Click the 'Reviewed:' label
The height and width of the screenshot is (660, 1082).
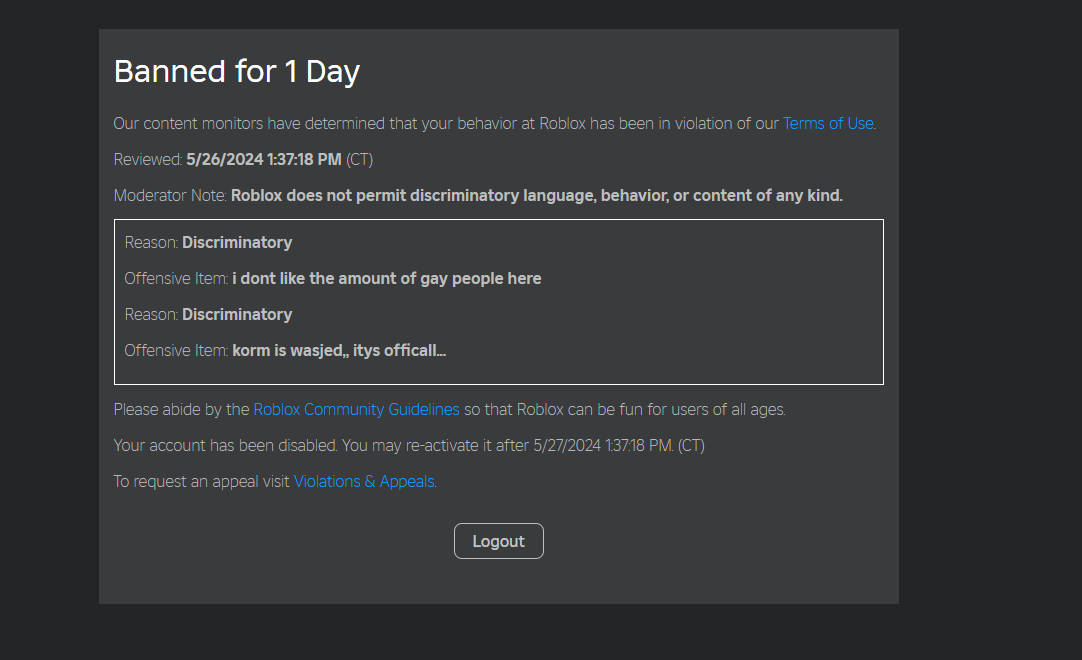(148, 160)
